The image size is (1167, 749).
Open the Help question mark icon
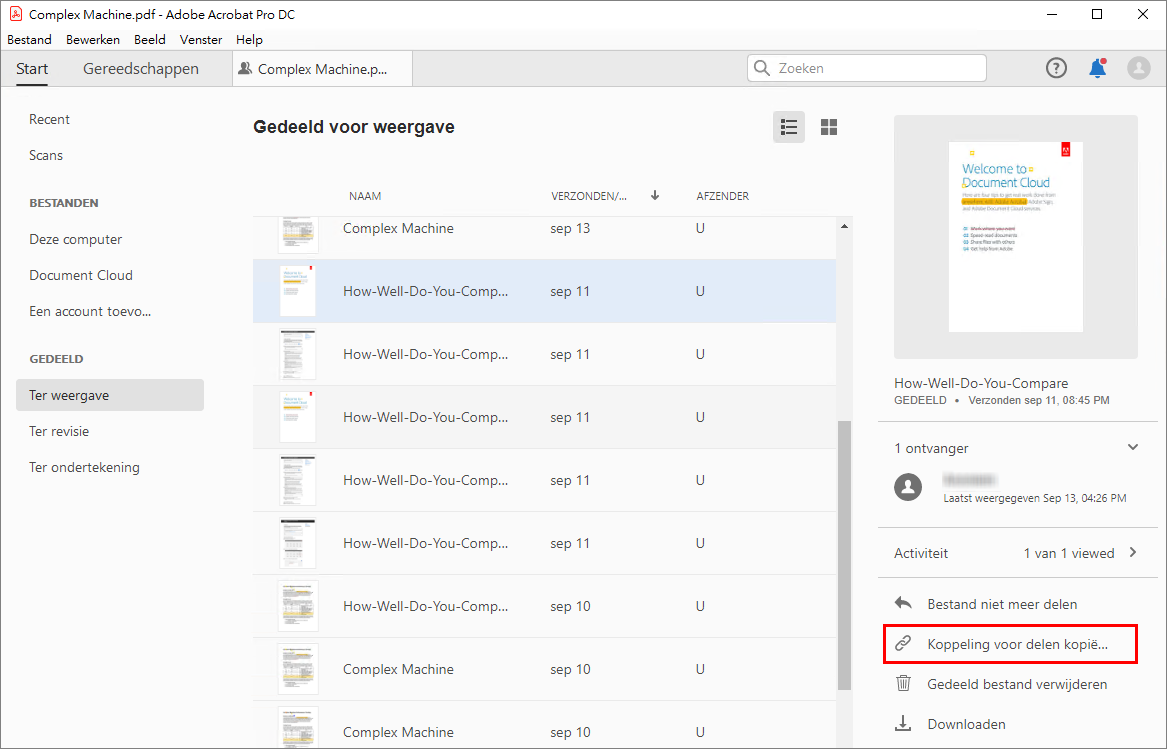pyautogui.click(x=1056, y=68)
